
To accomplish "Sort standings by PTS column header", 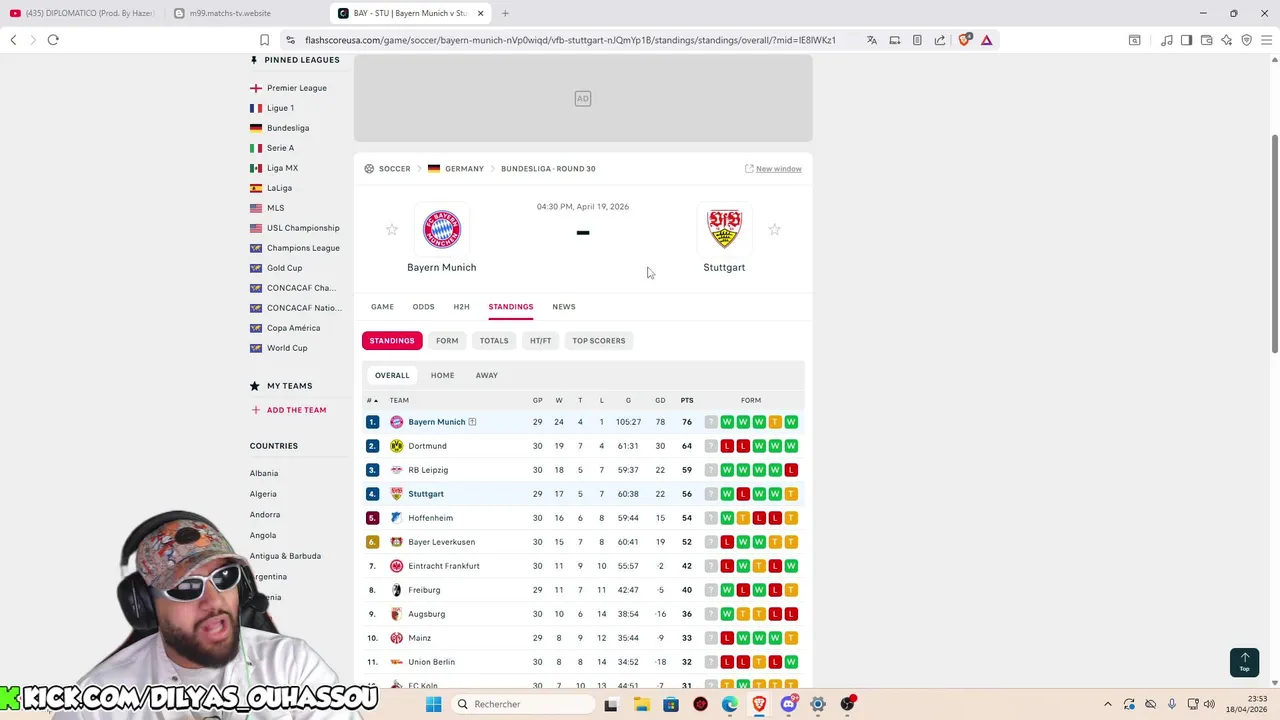I will [687, 400].
